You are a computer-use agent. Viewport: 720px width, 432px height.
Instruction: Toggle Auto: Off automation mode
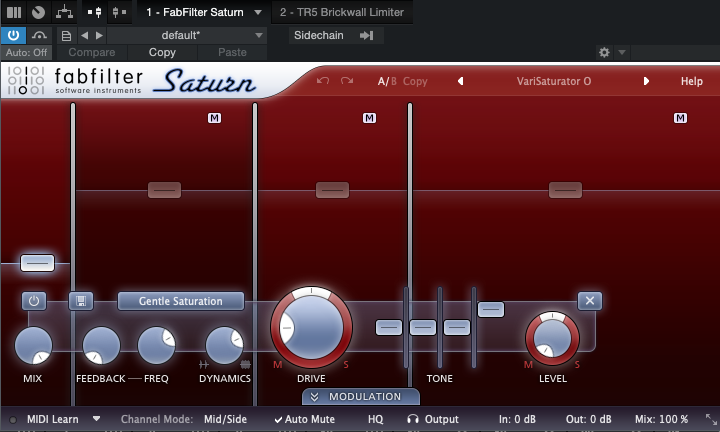point(26,52)
